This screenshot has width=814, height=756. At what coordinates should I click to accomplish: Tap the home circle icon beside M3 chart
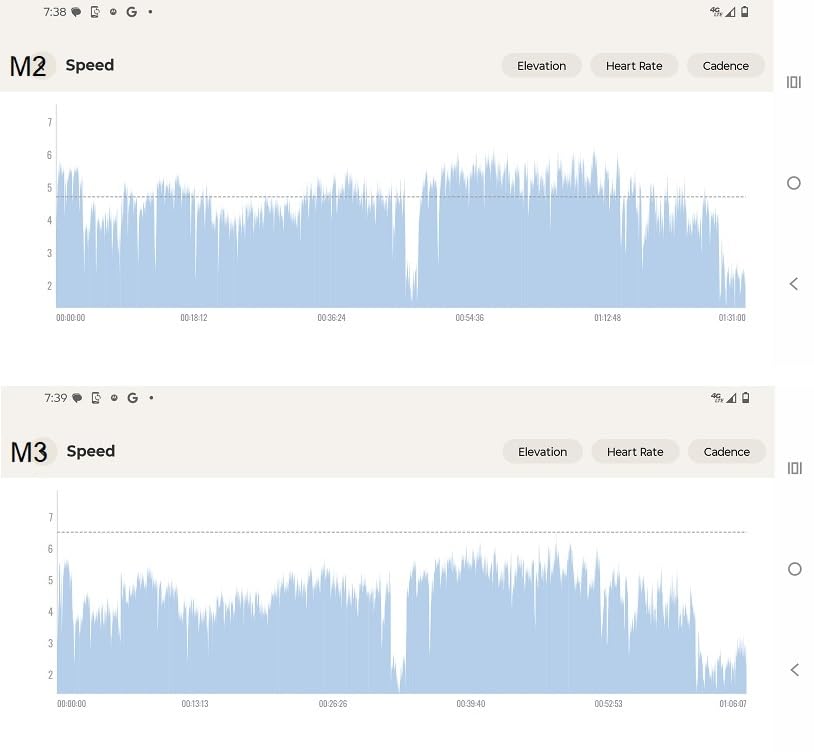pos(795,569)
